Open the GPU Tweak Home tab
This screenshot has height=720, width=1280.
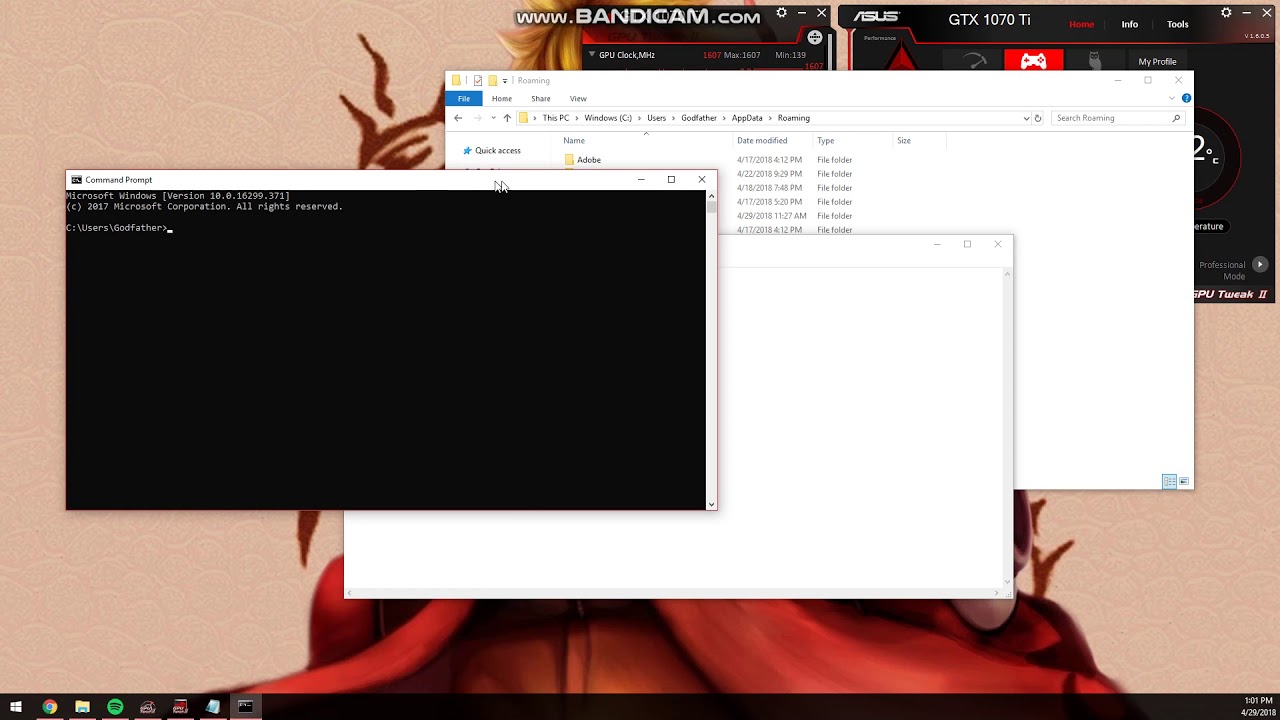point(1081,24)
